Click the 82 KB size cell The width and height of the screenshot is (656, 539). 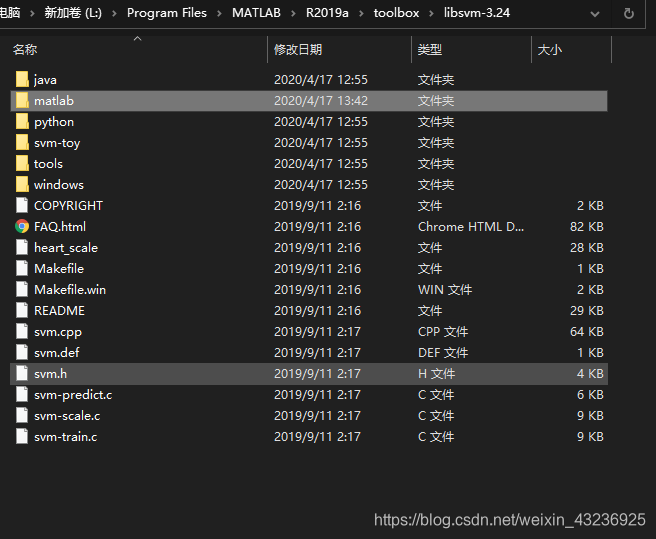[x=587, y=226]
